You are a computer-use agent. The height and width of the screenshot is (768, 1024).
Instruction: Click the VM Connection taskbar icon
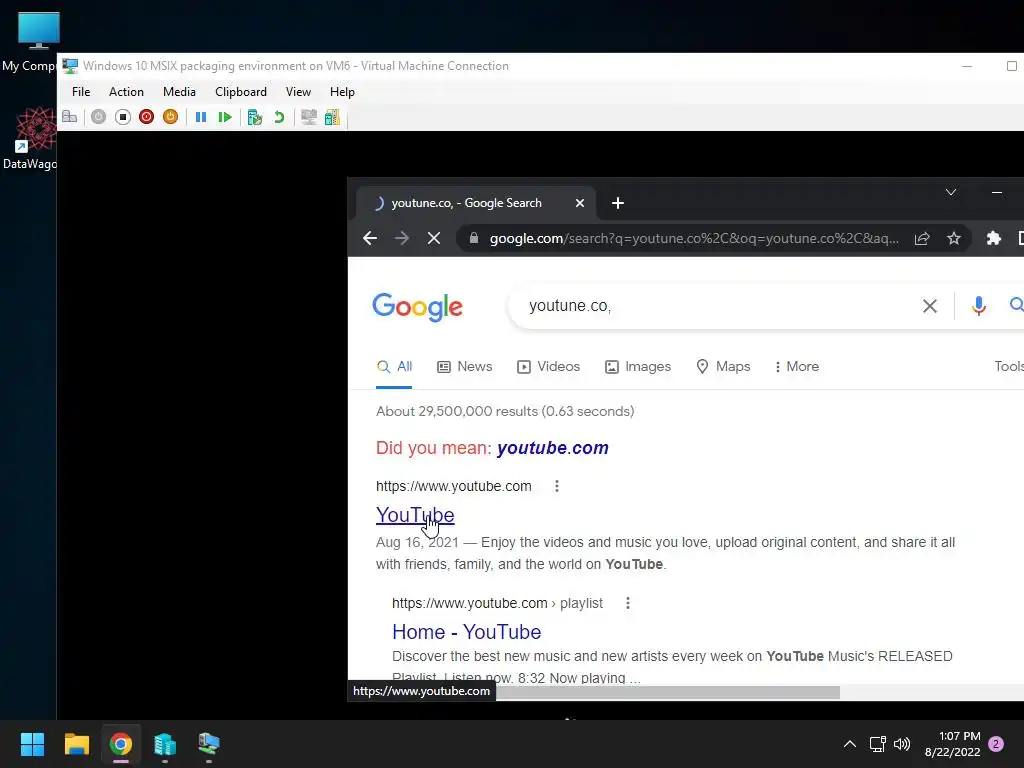click(209, 744)
